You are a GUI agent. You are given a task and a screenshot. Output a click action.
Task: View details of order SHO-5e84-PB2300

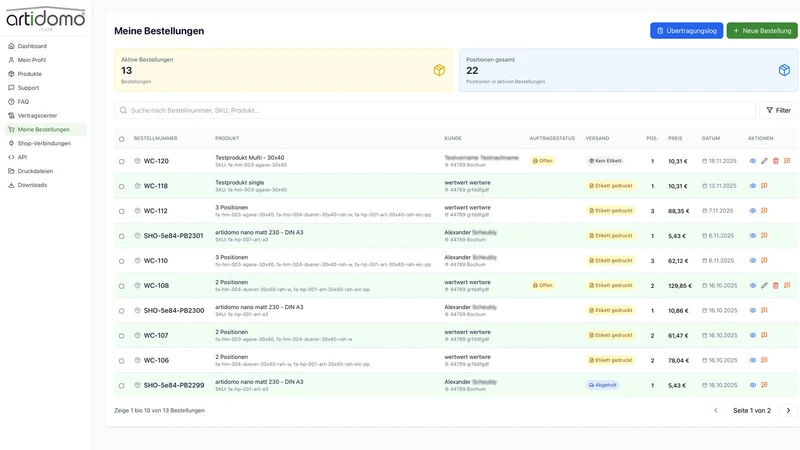coord(753,310)
